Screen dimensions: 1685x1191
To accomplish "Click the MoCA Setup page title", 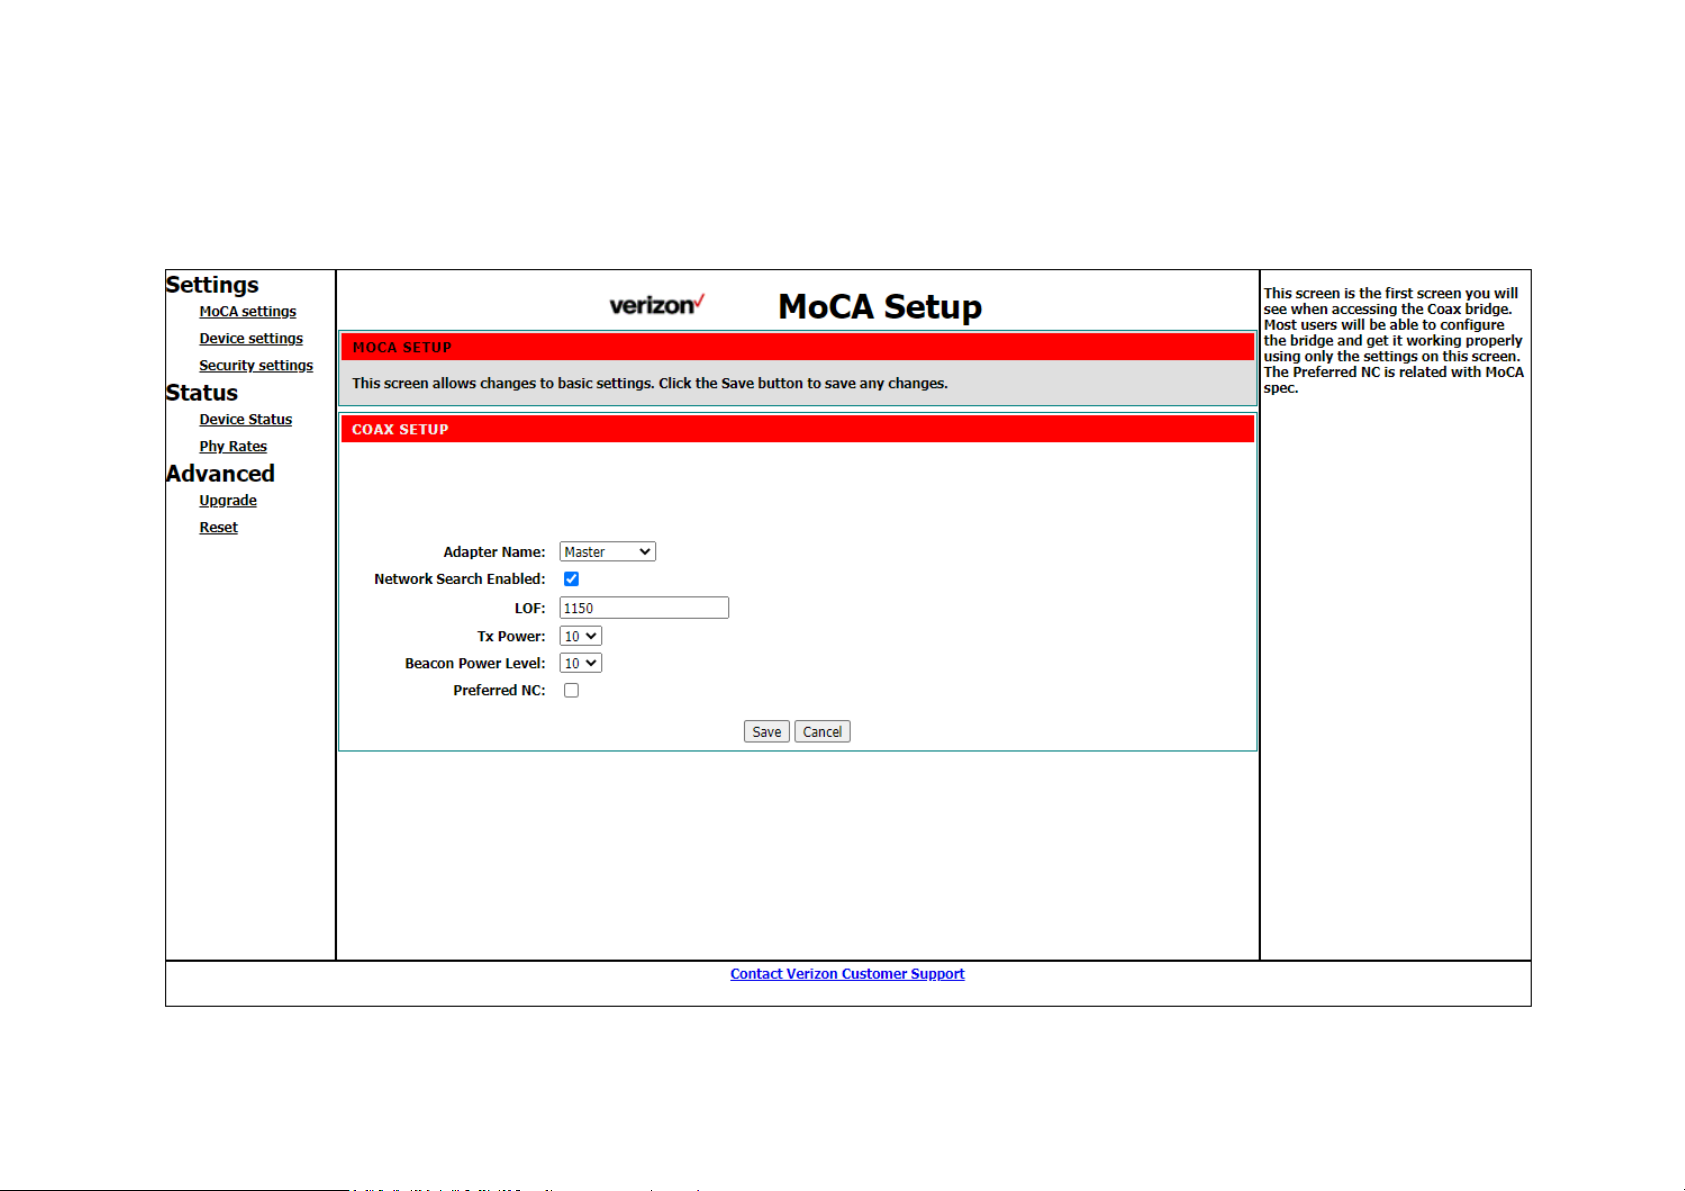I will 880,306.
